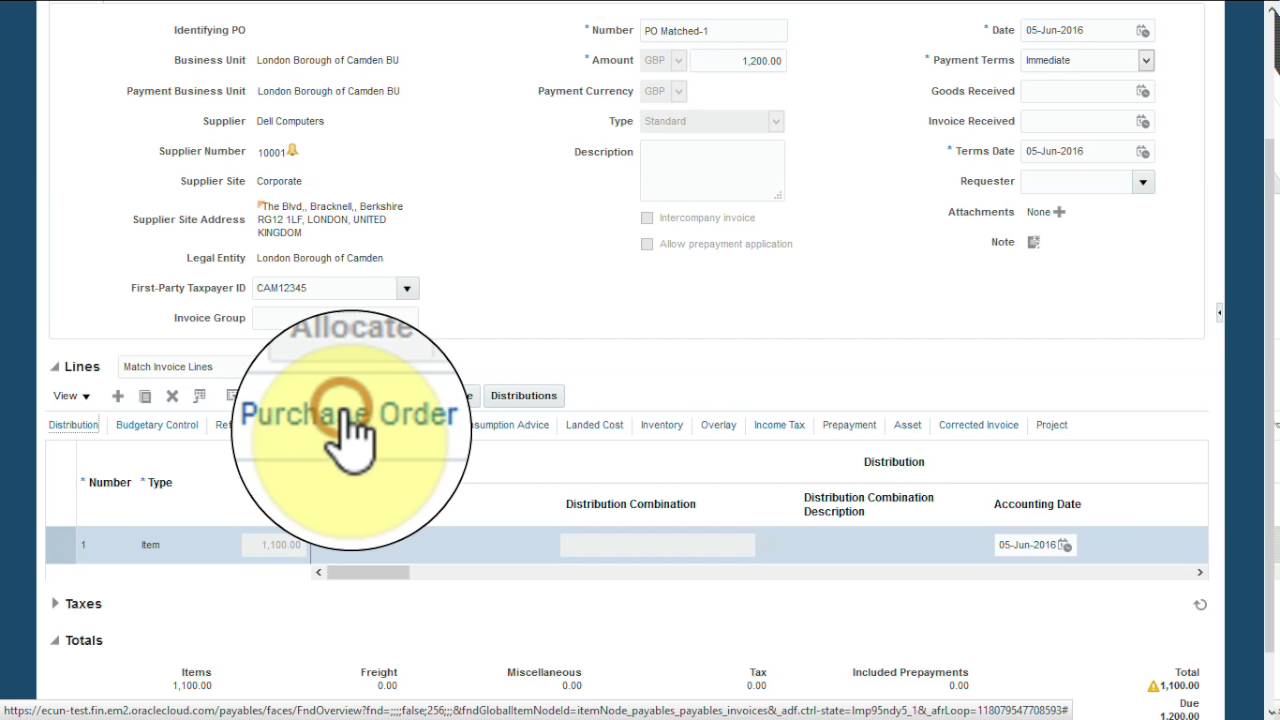The height and width of the screenshot is (720, 1280).
Task: Click the Supplier Site value Corporate
Action: tap(279, 182)
